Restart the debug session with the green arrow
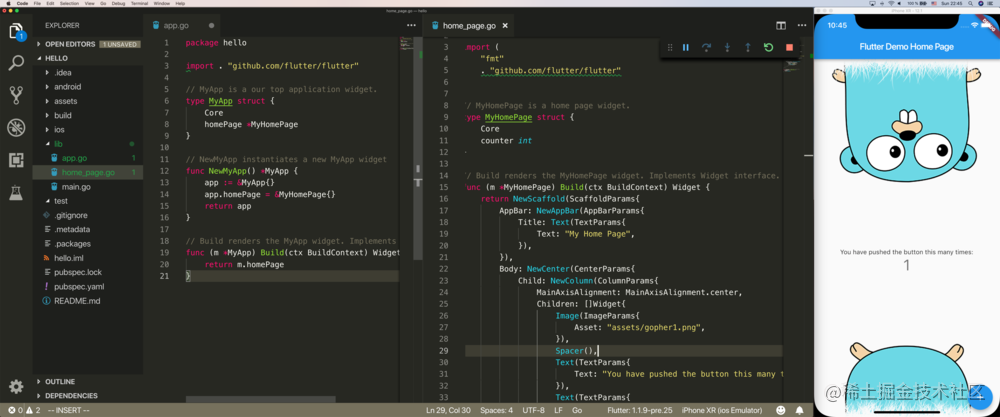The height and width of the screenshot is (417, 1000). tap(768, 47)
